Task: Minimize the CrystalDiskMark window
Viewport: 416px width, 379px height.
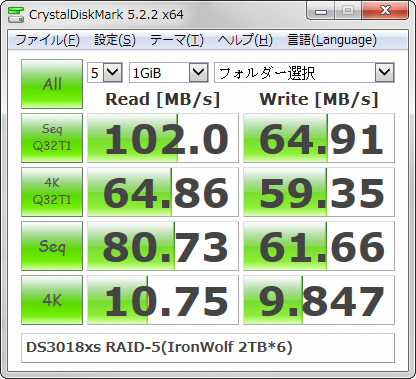Action: 320,11
